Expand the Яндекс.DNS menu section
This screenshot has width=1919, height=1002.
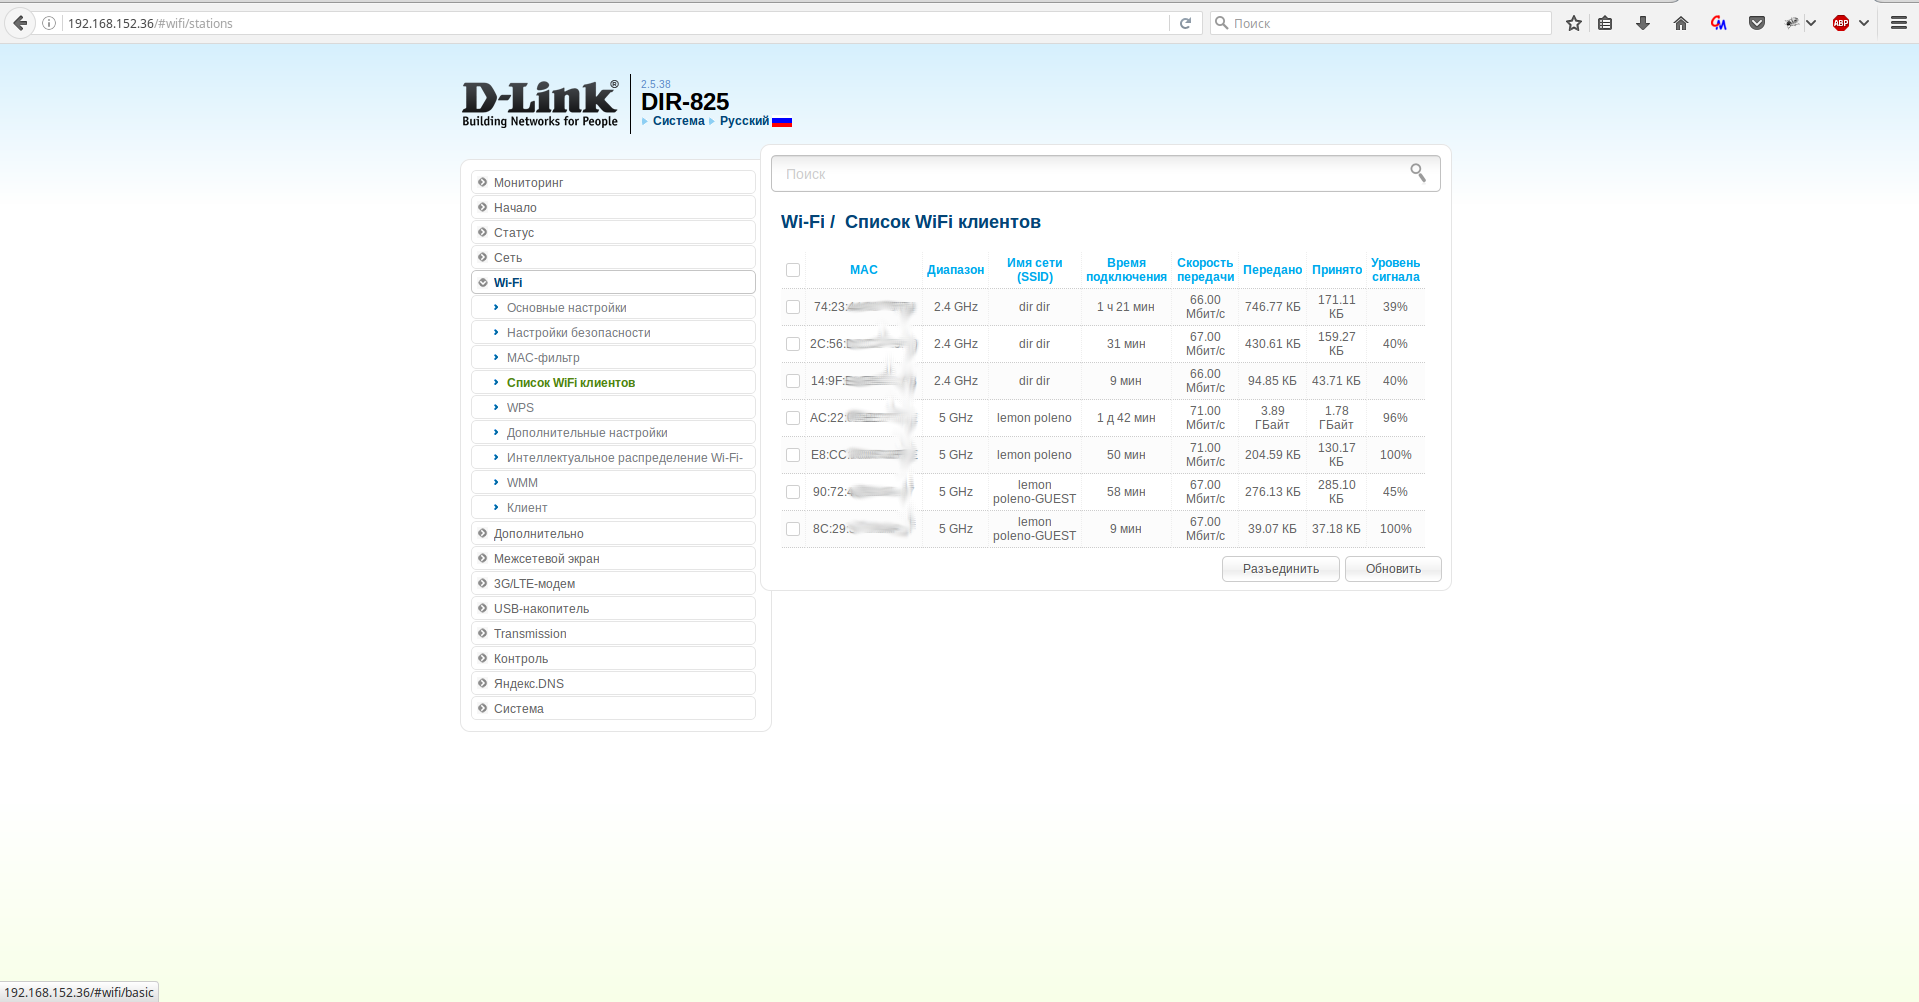coord(613,683)
